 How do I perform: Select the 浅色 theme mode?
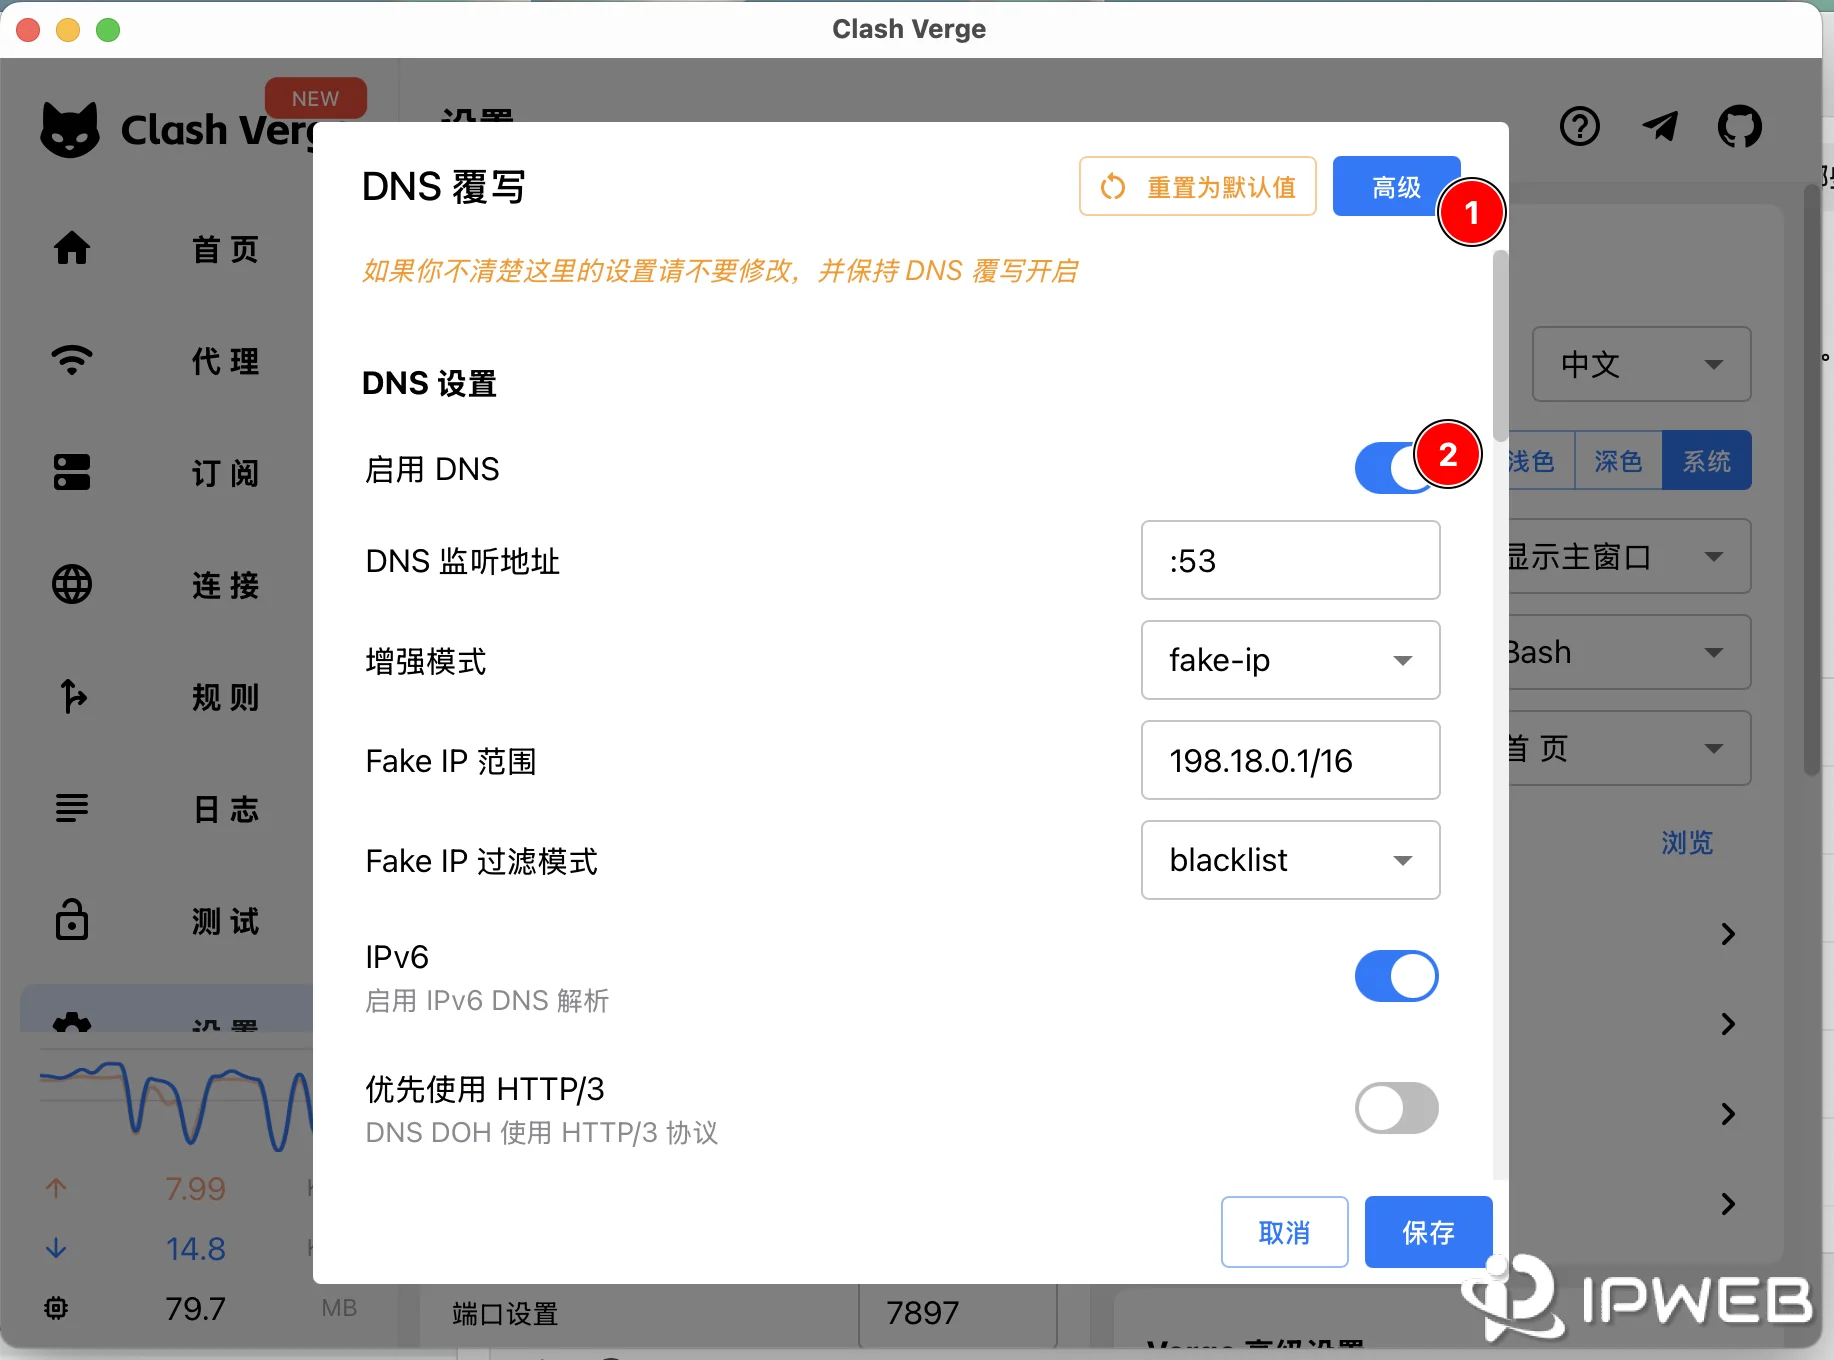point(1540,461)
